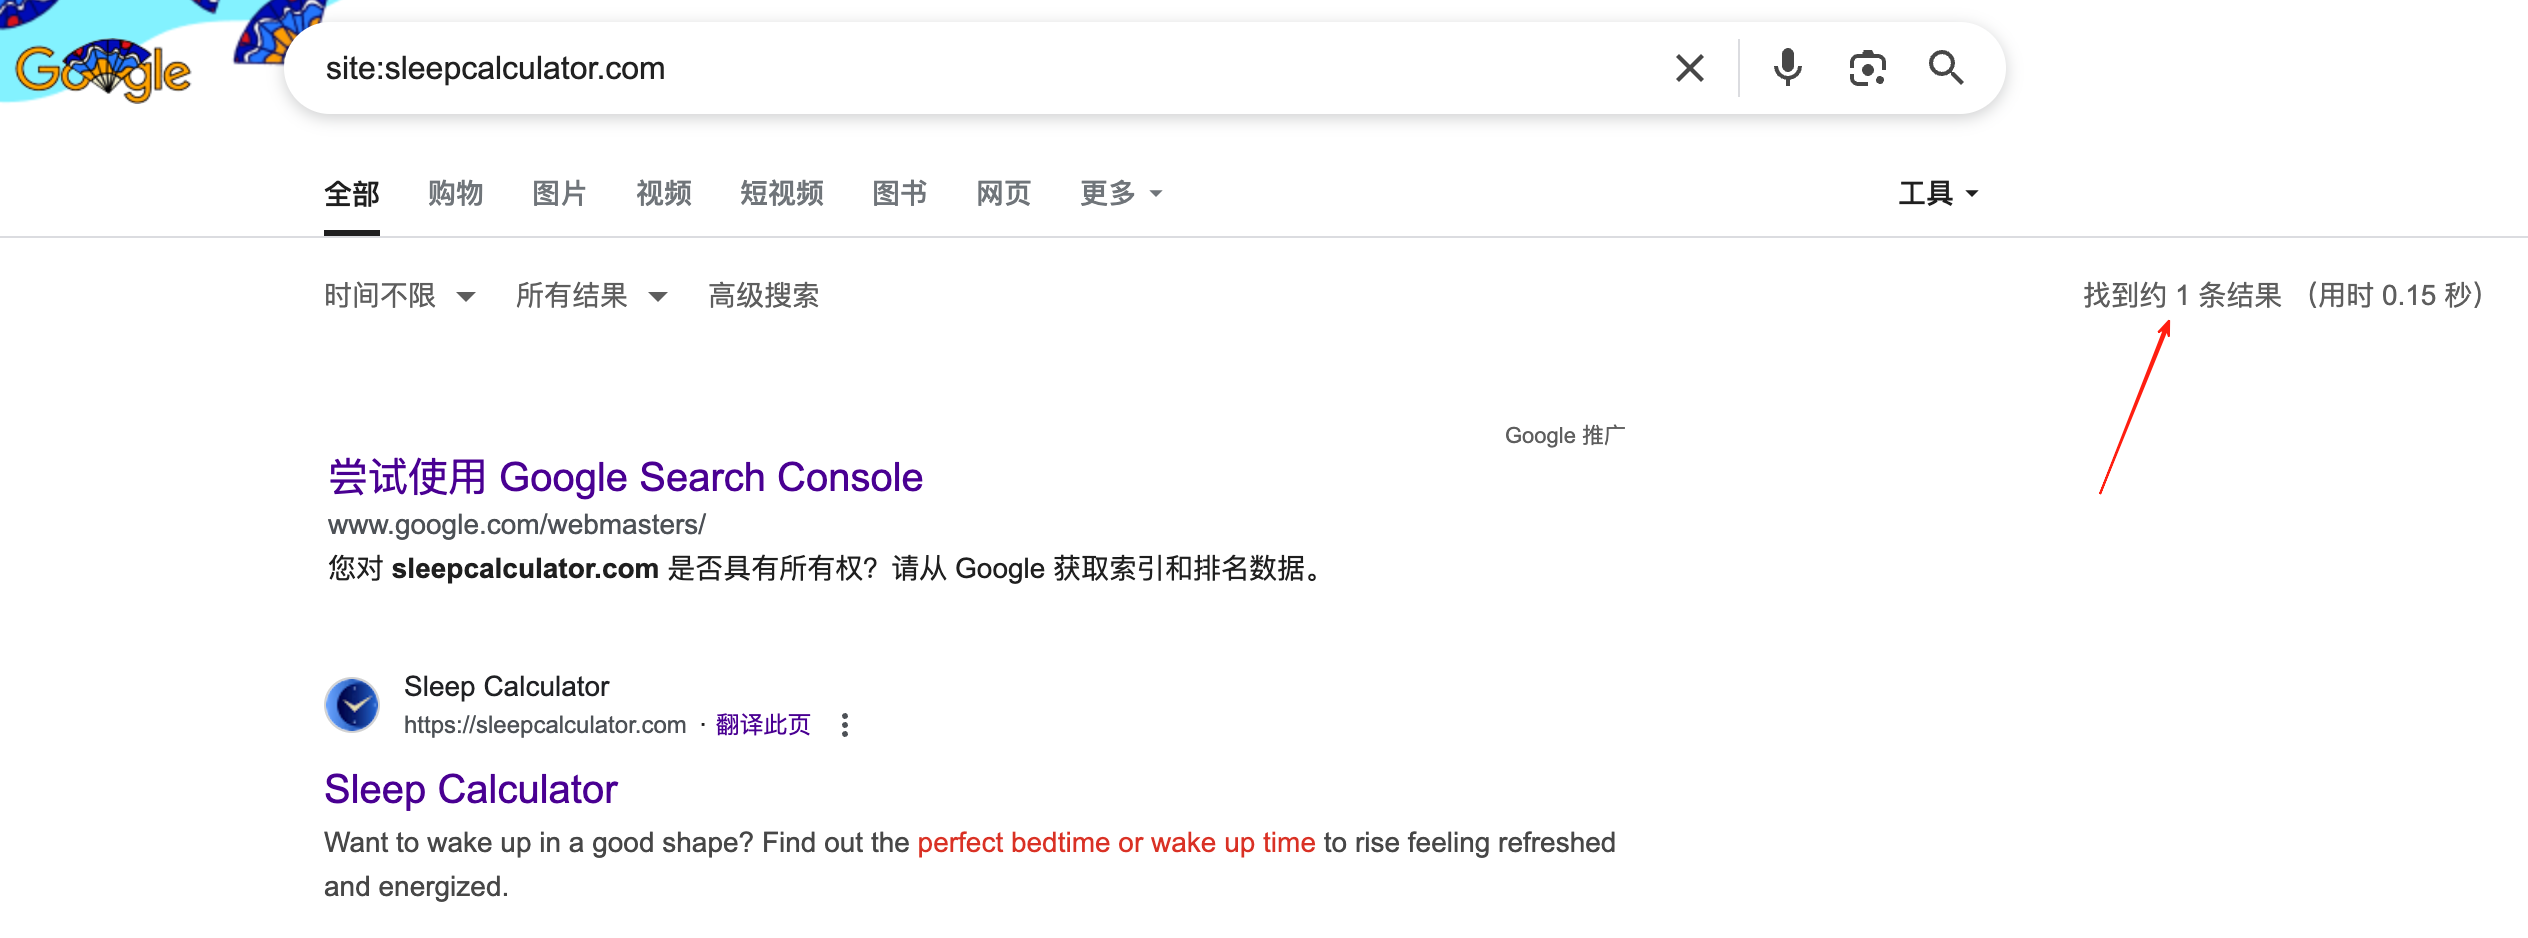
Task: Switch to the 视频 videos tab
Action: tap(664, 193)
